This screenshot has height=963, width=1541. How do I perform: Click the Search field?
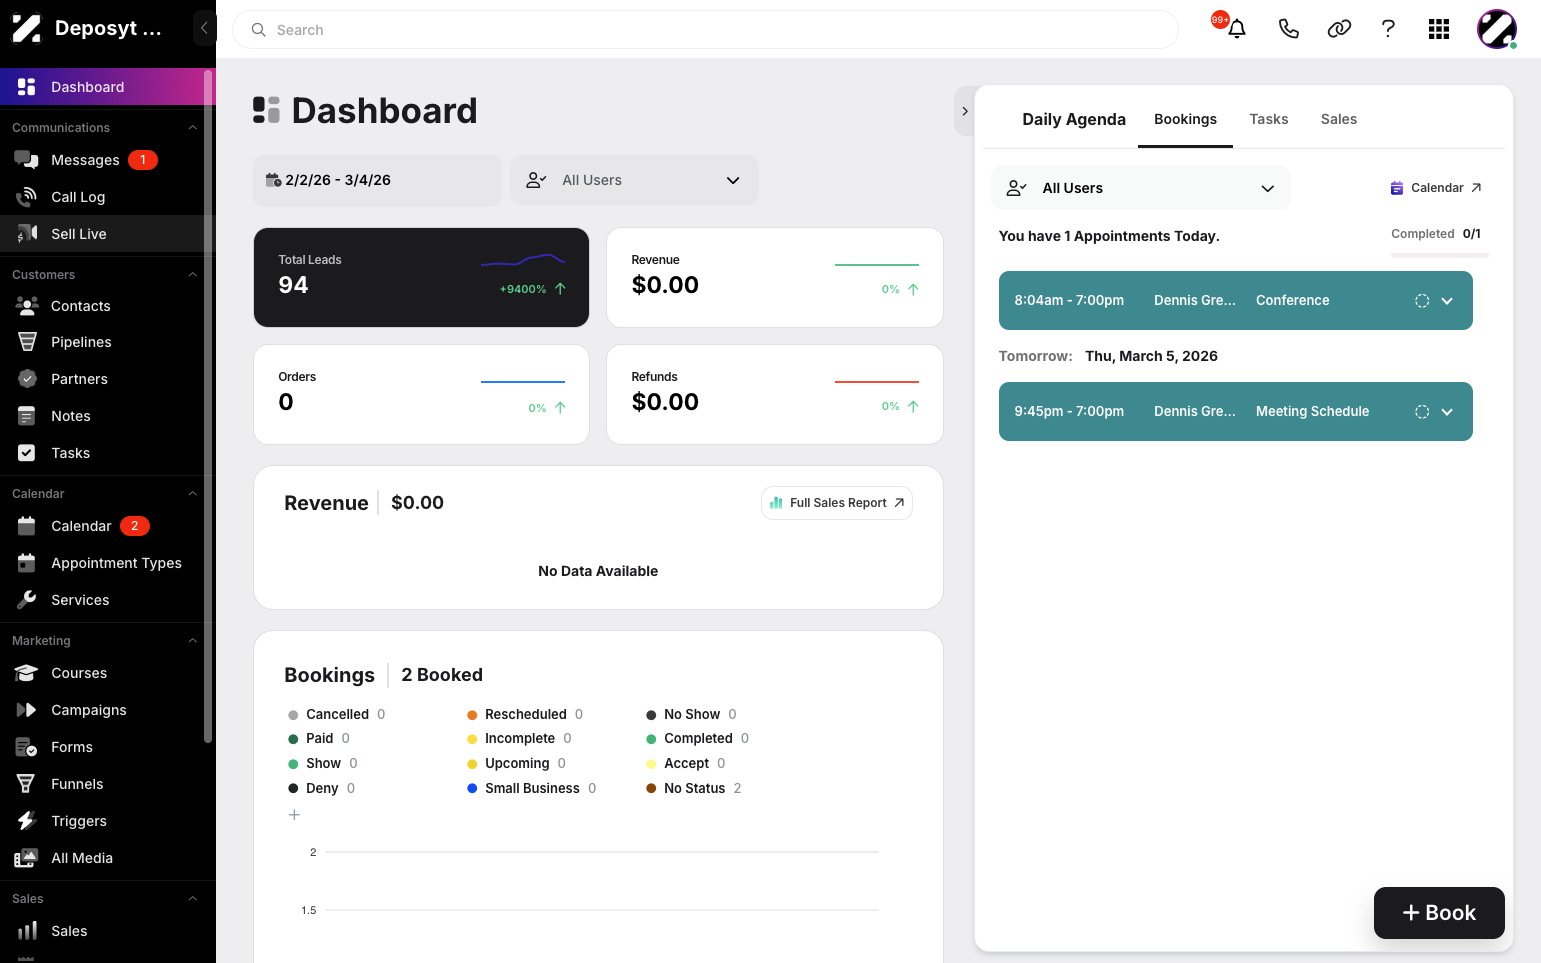pyautogui.click(x=705, y=30)
